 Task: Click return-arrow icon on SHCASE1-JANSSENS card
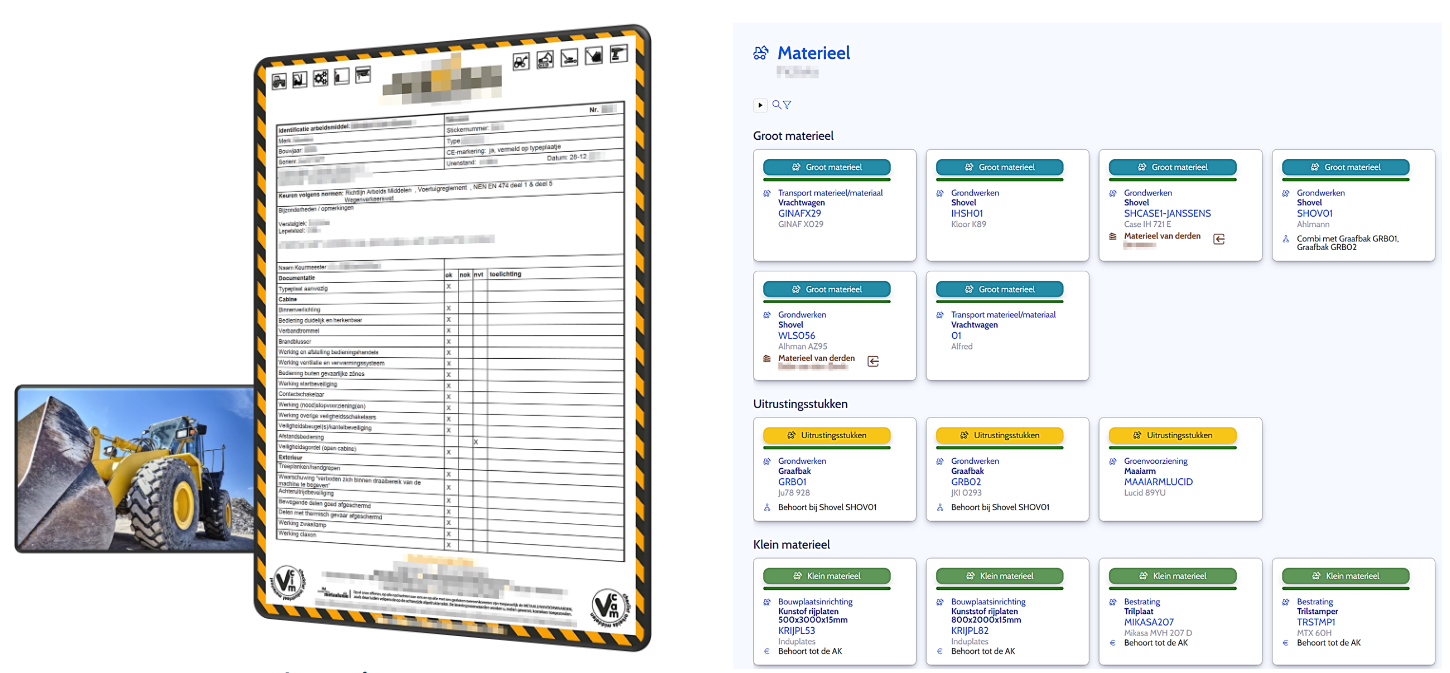1219,239
